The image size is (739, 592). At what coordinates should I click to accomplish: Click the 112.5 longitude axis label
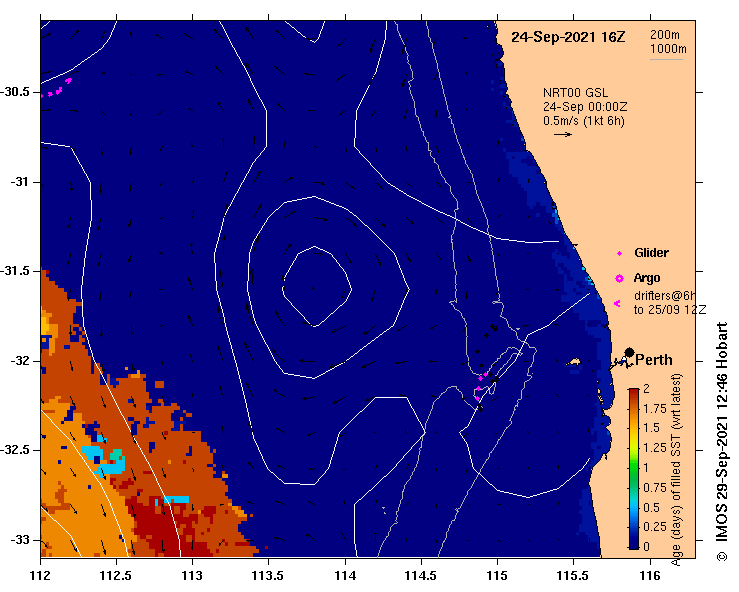[x=116, y=576]
